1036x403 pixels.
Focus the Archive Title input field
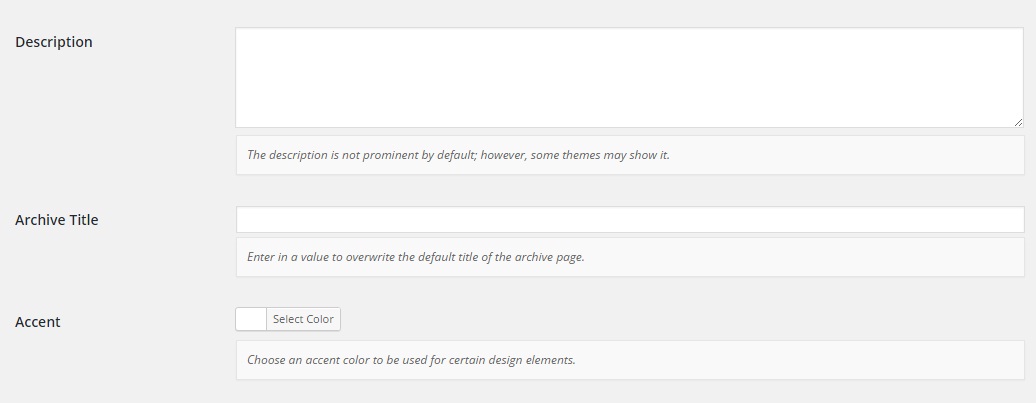630,219
